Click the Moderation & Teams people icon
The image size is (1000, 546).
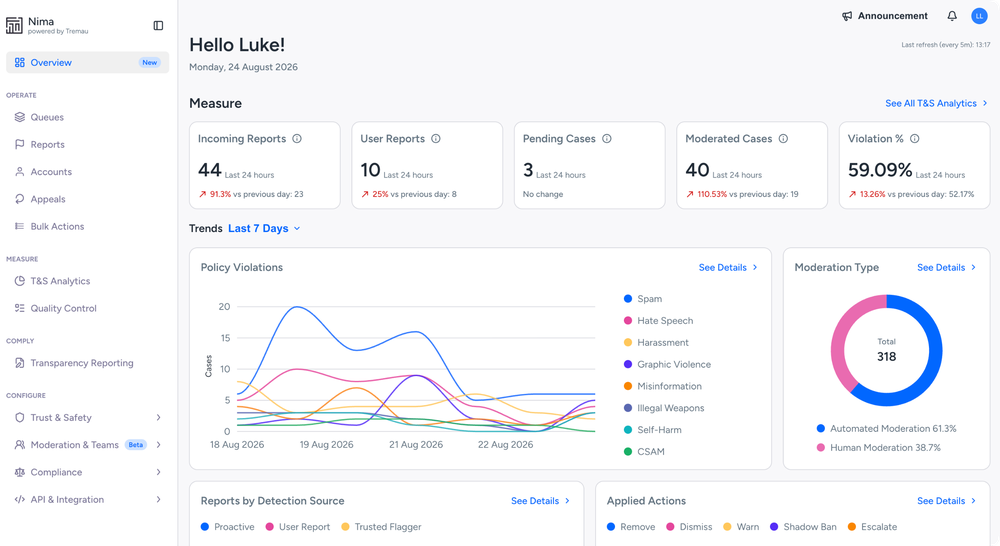[x=20, y=445]
